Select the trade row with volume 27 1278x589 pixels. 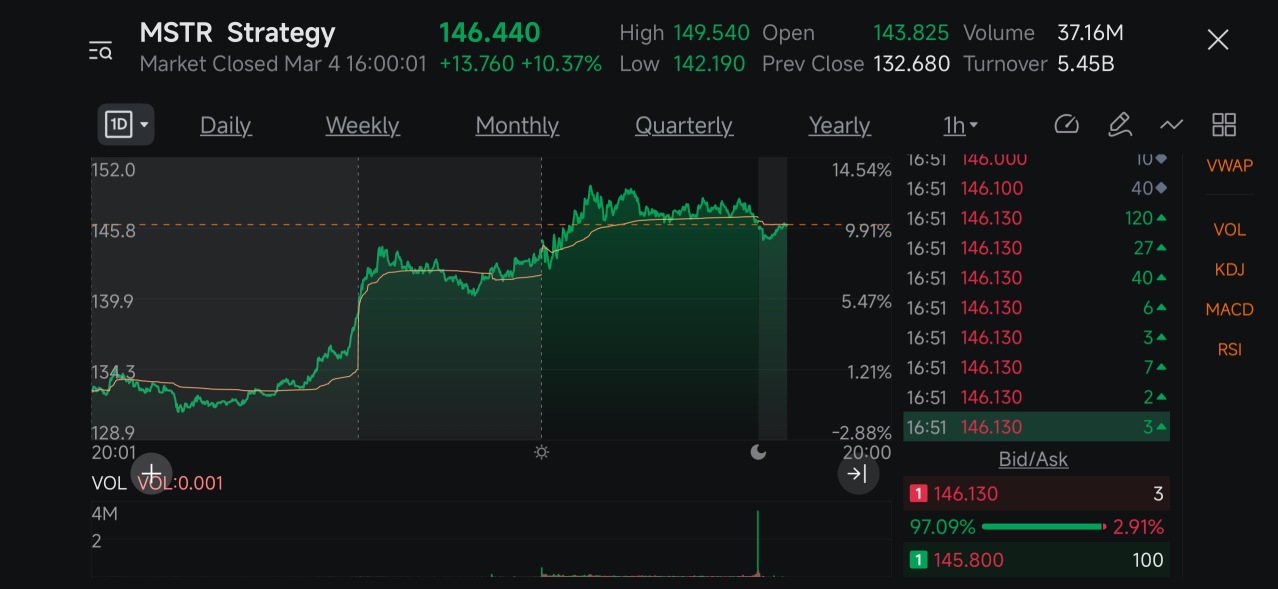(x=1036, y=248)
